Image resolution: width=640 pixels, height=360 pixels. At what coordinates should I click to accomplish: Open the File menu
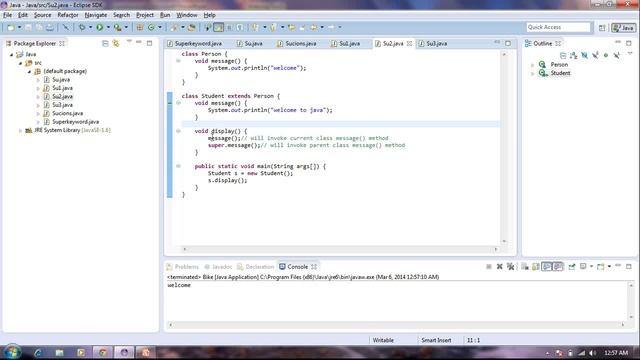[x=7, y=15]
